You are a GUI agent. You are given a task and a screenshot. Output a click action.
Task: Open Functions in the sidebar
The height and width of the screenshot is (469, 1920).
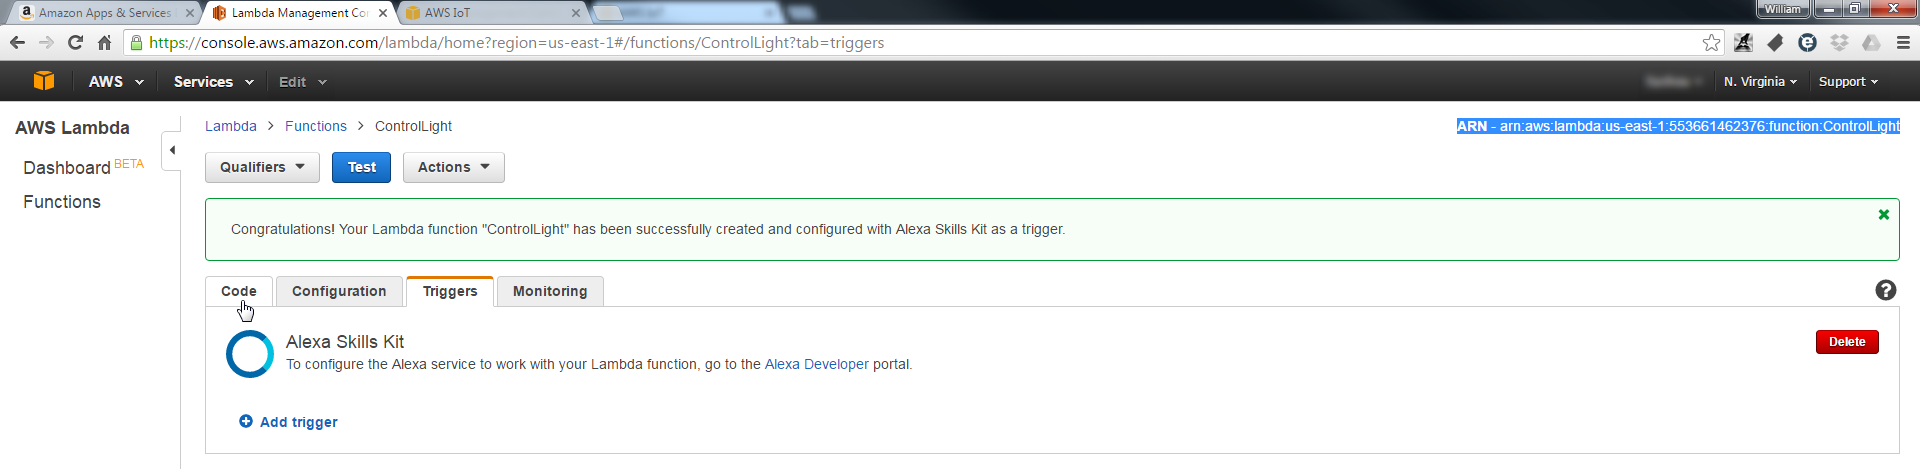(x=62, y=202)
